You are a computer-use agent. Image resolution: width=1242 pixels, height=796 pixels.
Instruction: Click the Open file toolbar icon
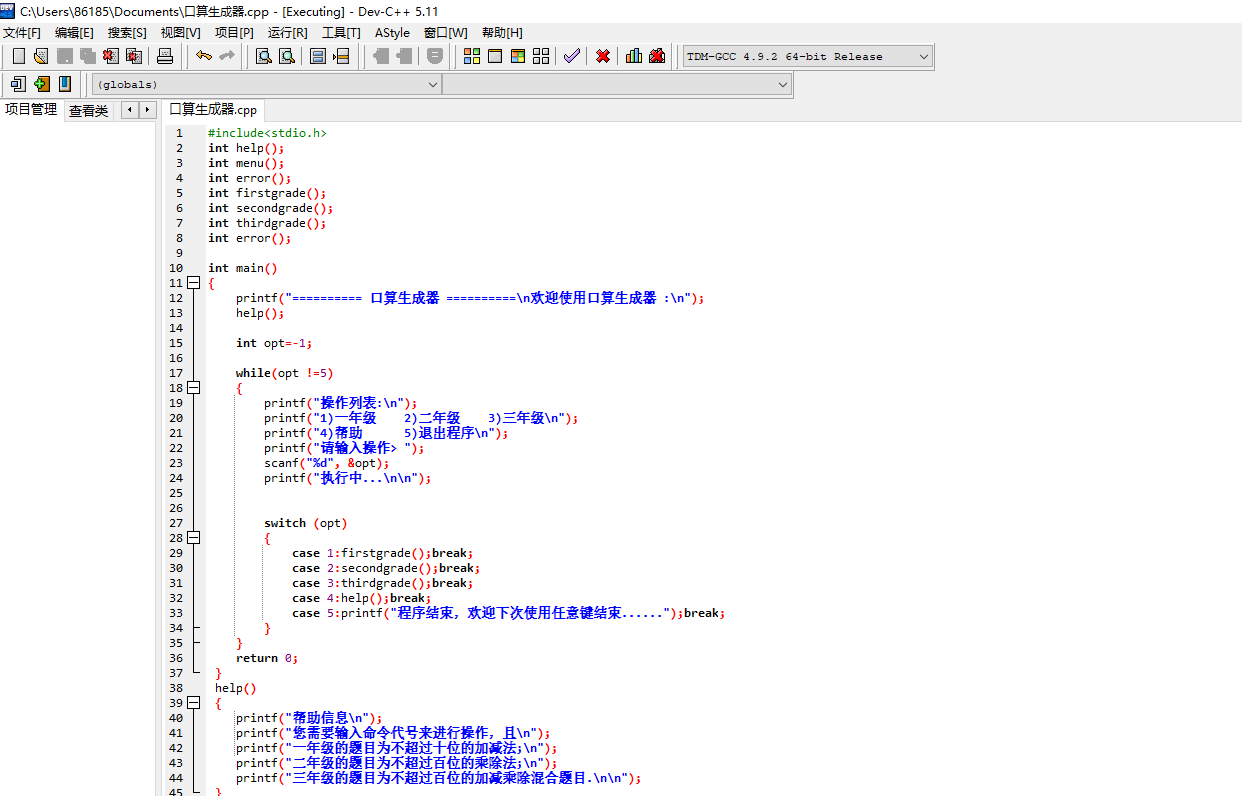click(x=41, y=56)
